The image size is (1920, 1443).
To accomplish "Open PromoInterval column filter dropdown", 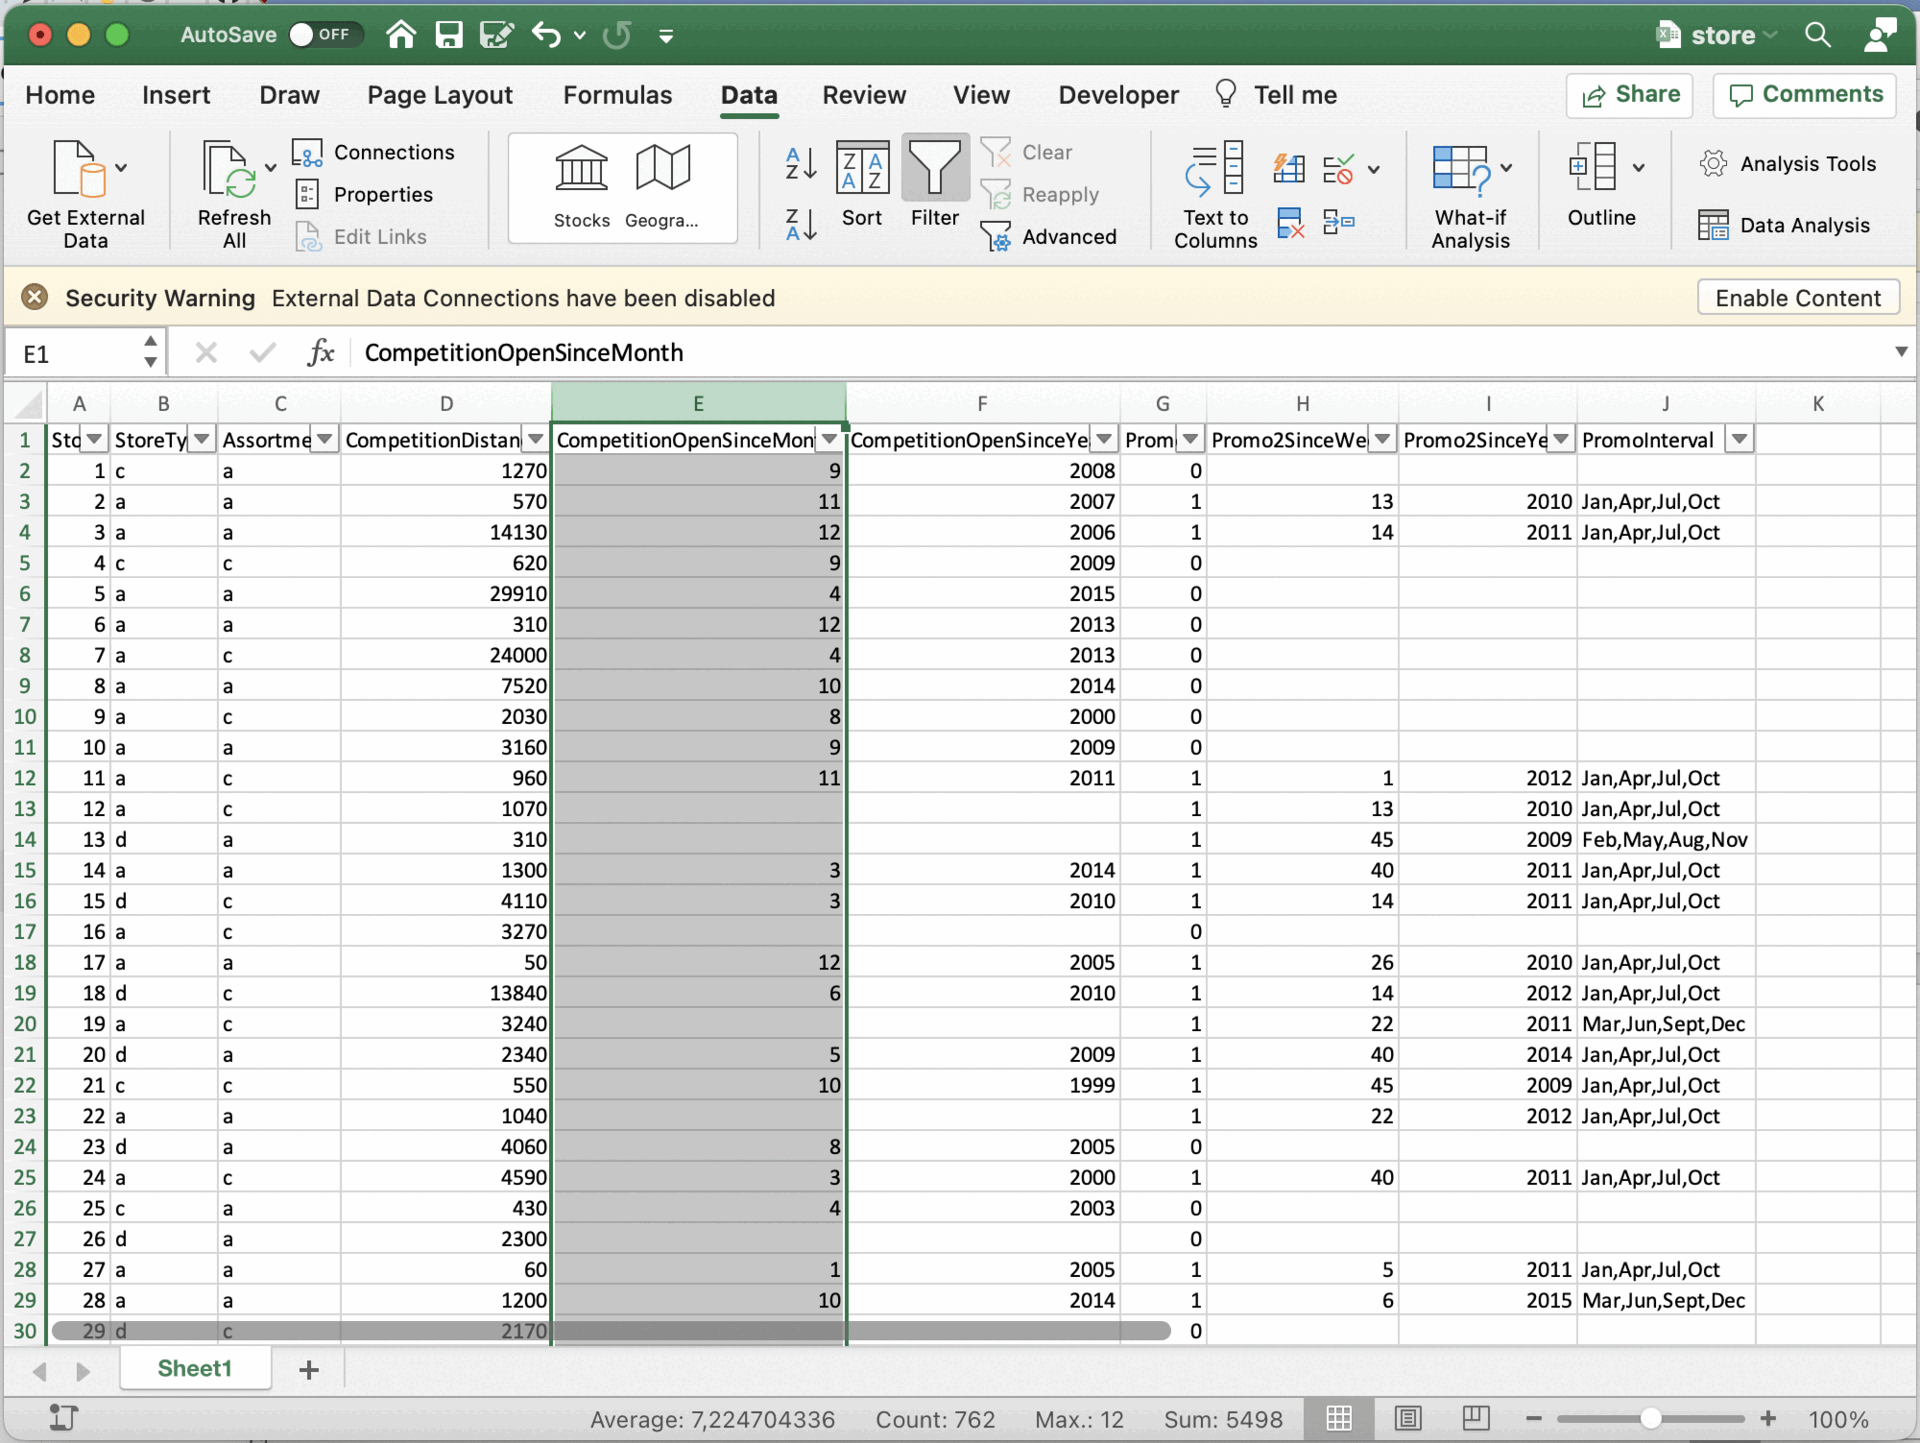I will point(1739,440).
